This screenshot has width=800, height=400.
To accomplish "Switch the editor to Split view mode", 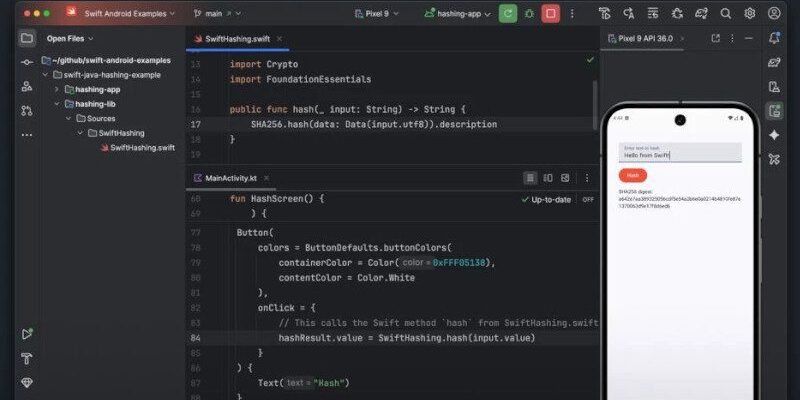I will pos(548,178).
